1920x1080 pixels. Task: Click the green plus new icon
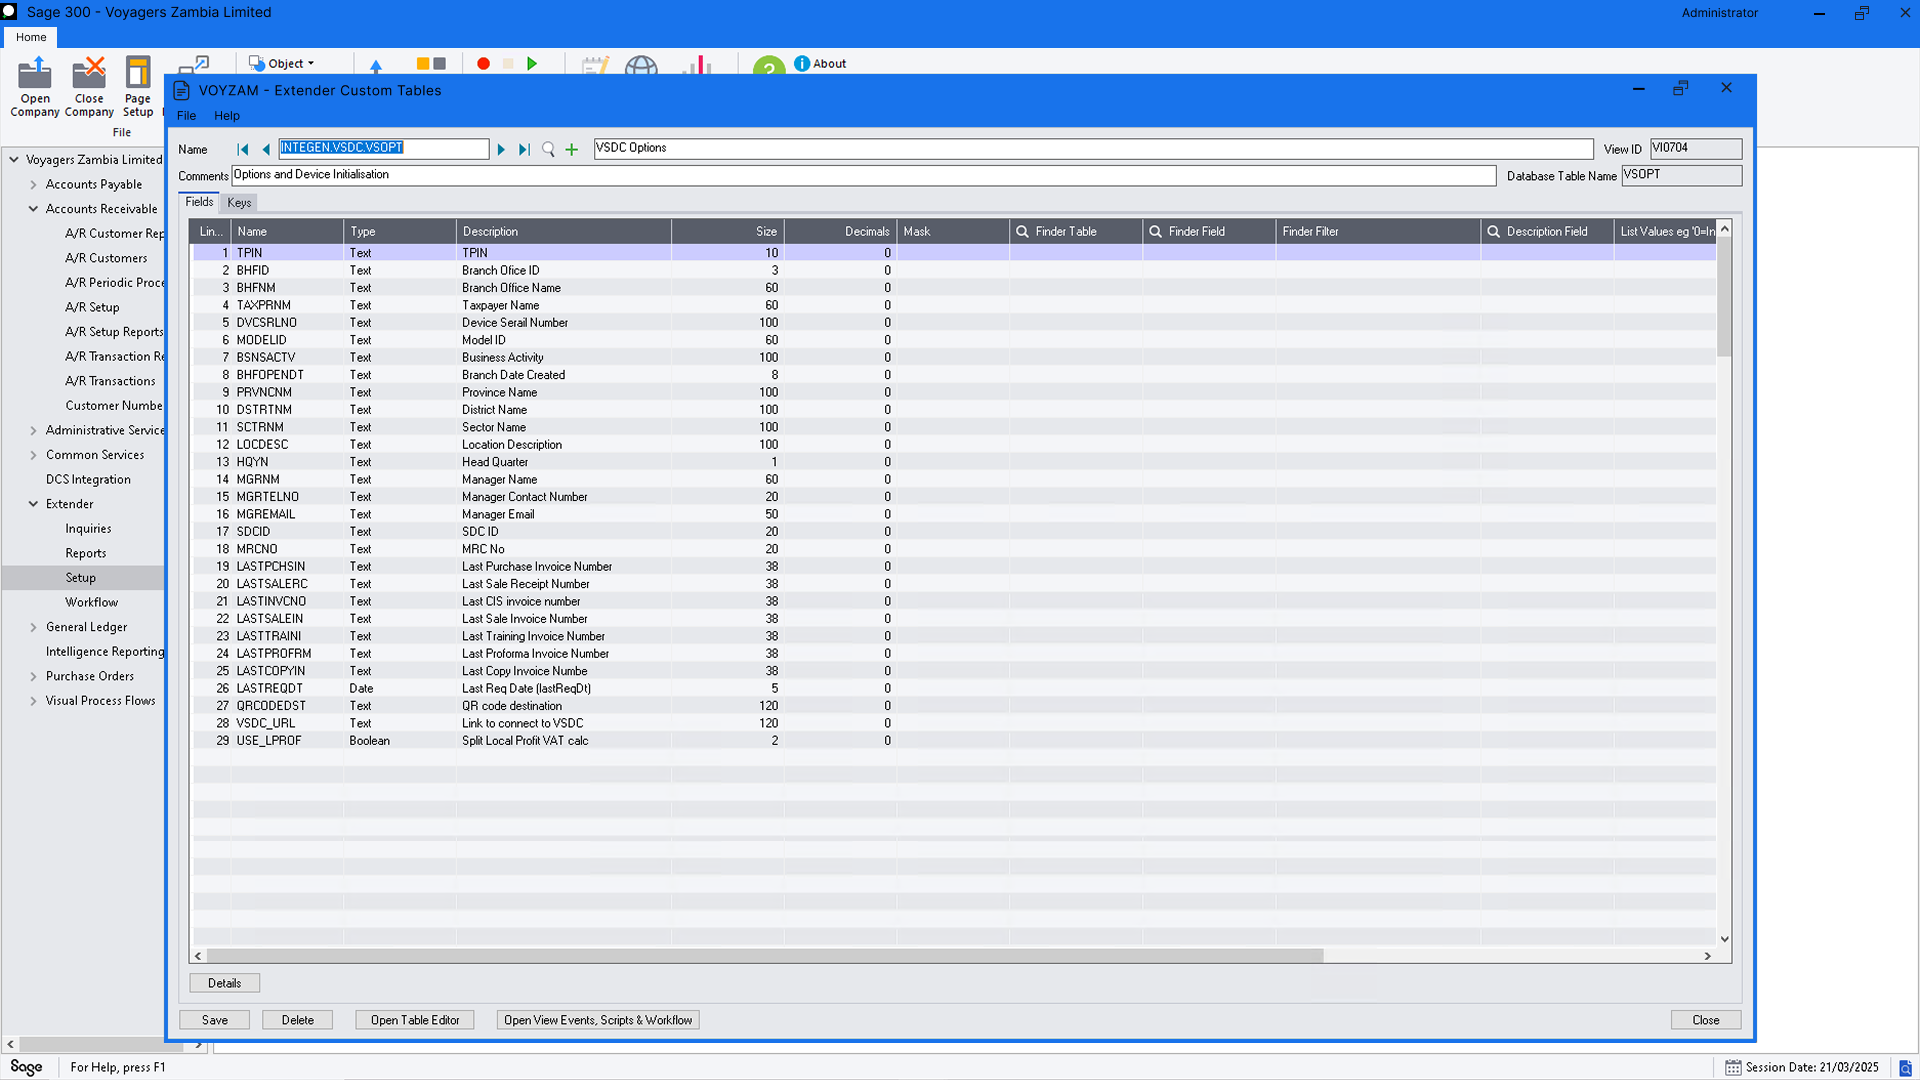pos(572,149)
